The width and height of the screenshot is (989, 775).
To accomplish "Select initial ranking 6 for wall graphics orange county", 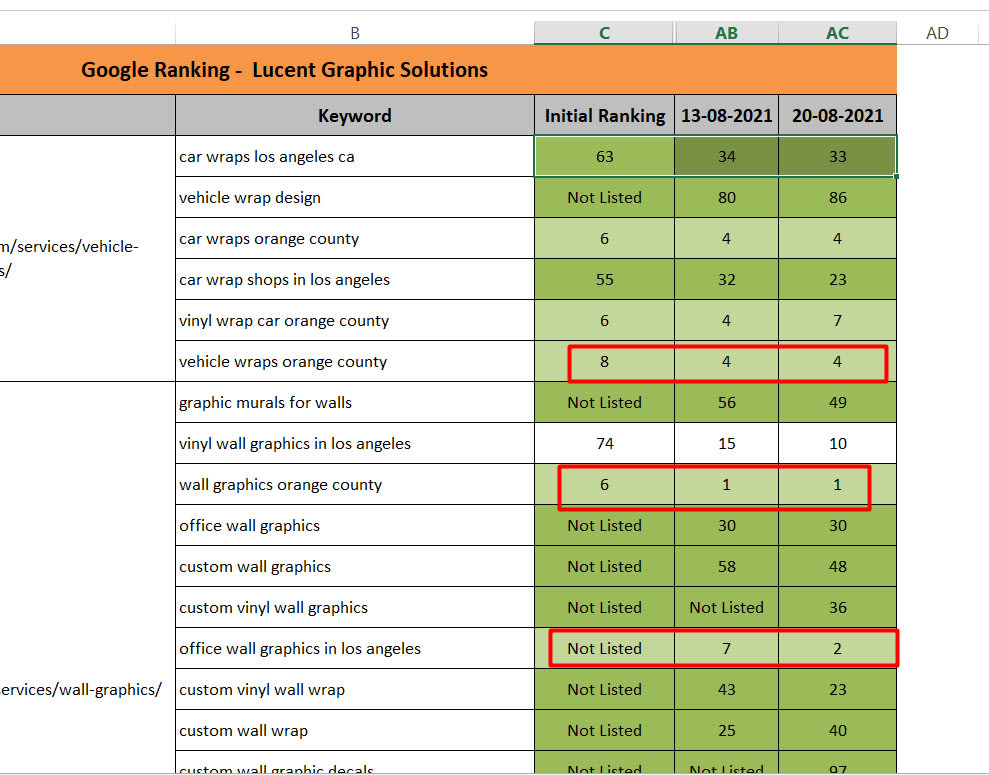I will pos(604,484).
